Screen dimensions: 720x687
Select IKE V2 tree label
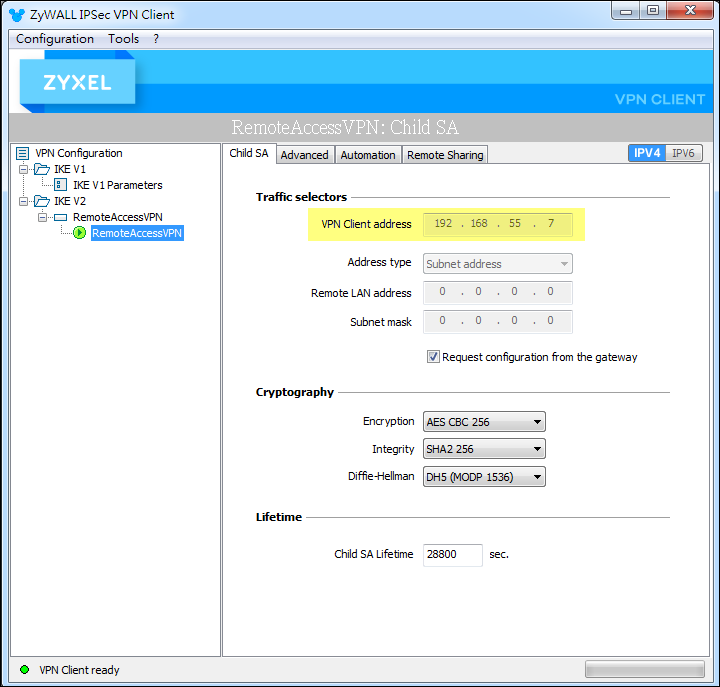click(70, 201)
